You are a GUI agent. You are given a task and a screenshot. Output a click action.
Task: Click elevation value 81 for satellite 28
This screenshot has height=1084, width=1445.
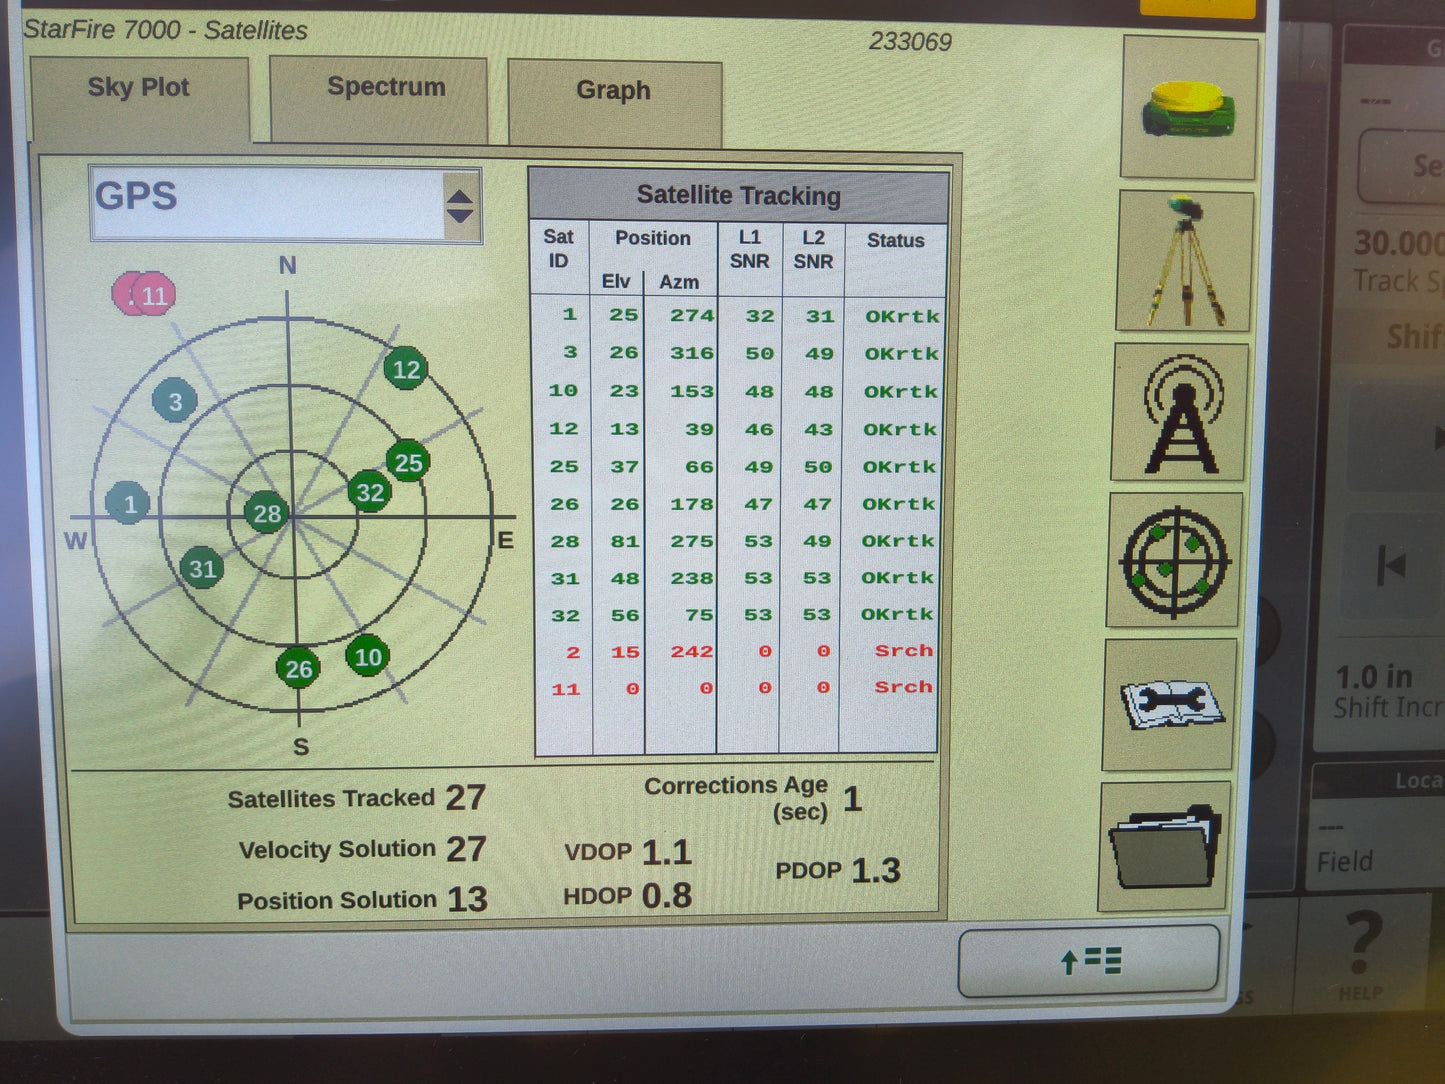(625, 541)
